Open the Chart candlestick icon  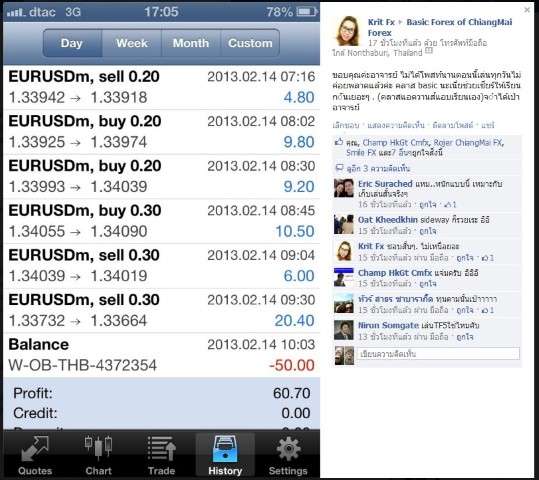98,448
